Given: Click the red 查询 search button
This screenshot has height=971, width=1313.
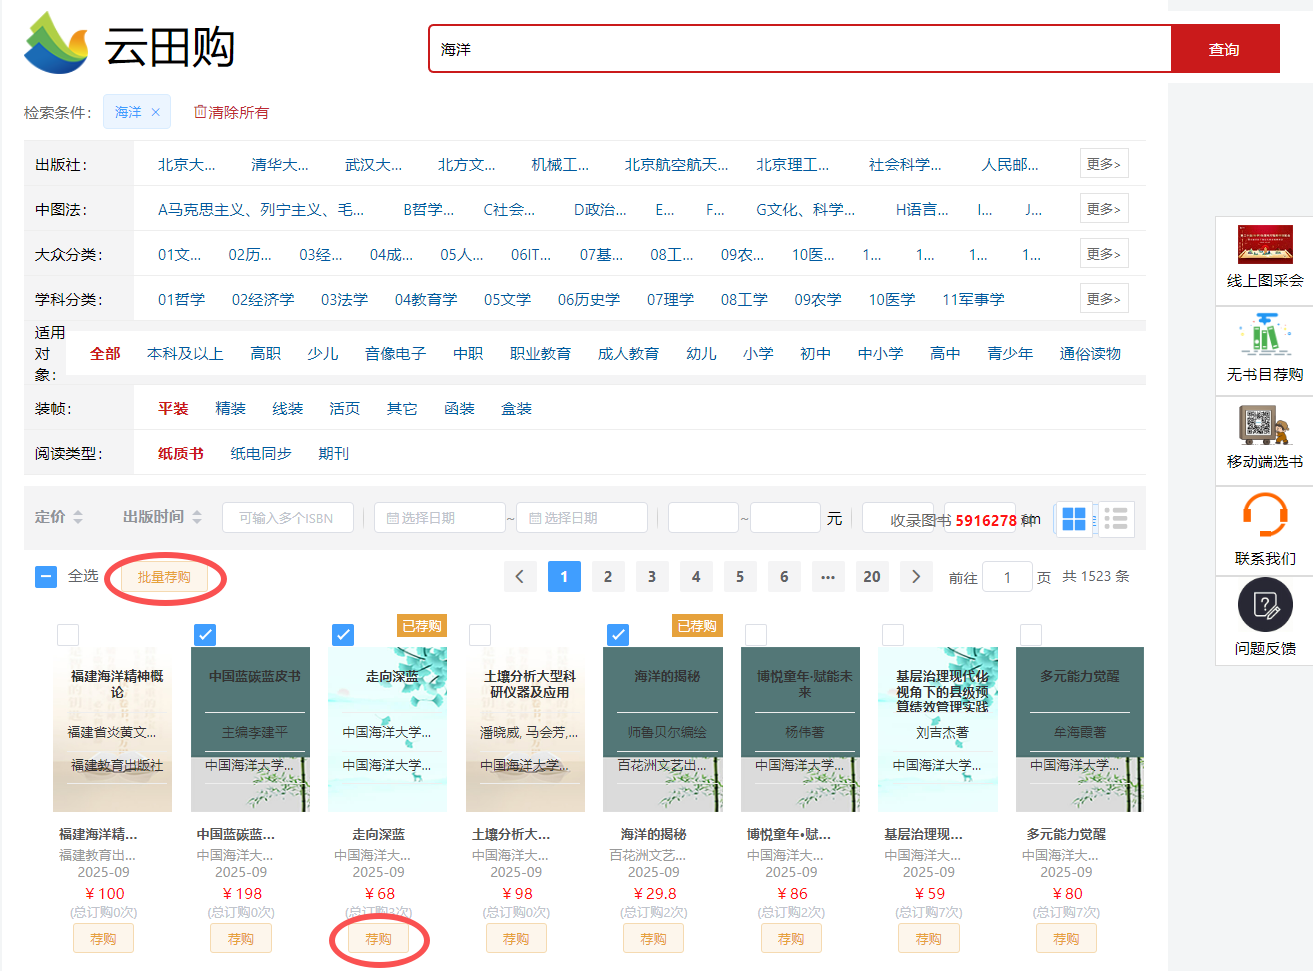Looking at the screenshot, I should point(1224,49).
